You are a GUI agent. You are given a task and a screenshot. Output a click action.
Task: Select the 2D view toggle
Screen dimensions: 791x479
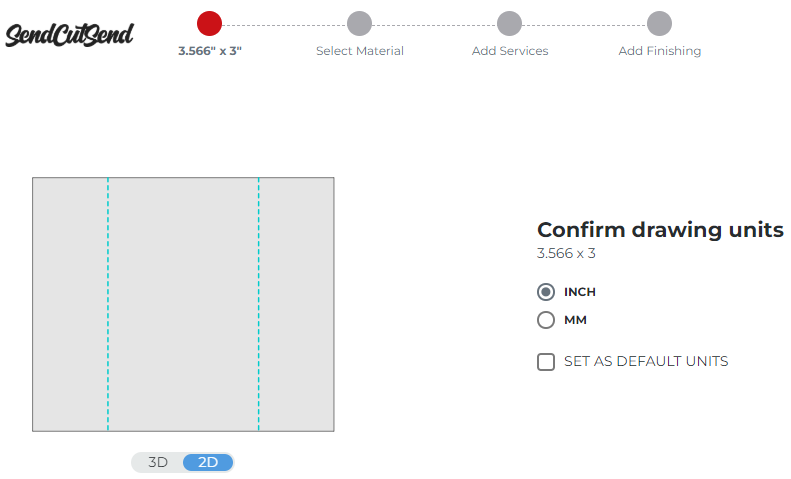point(208,462)
